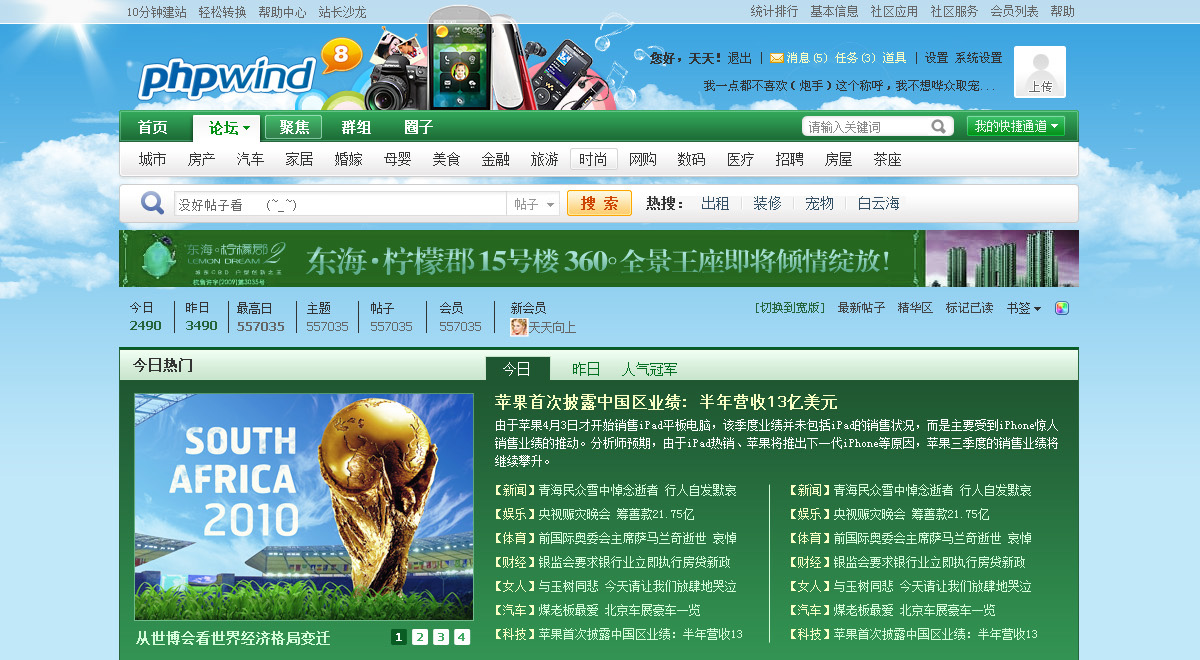This screenshot has height=660, width=1200.
Task: Open 设置 link
Action: coord(937,58)
